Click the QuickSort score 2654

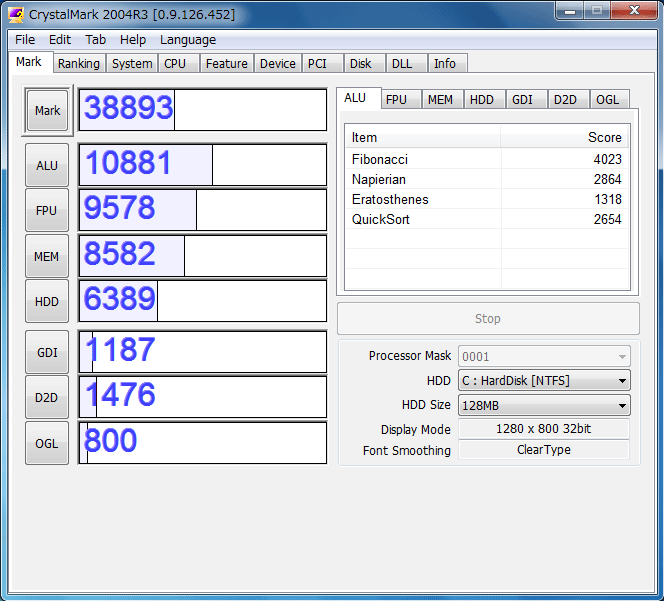[x=607, y=219]
